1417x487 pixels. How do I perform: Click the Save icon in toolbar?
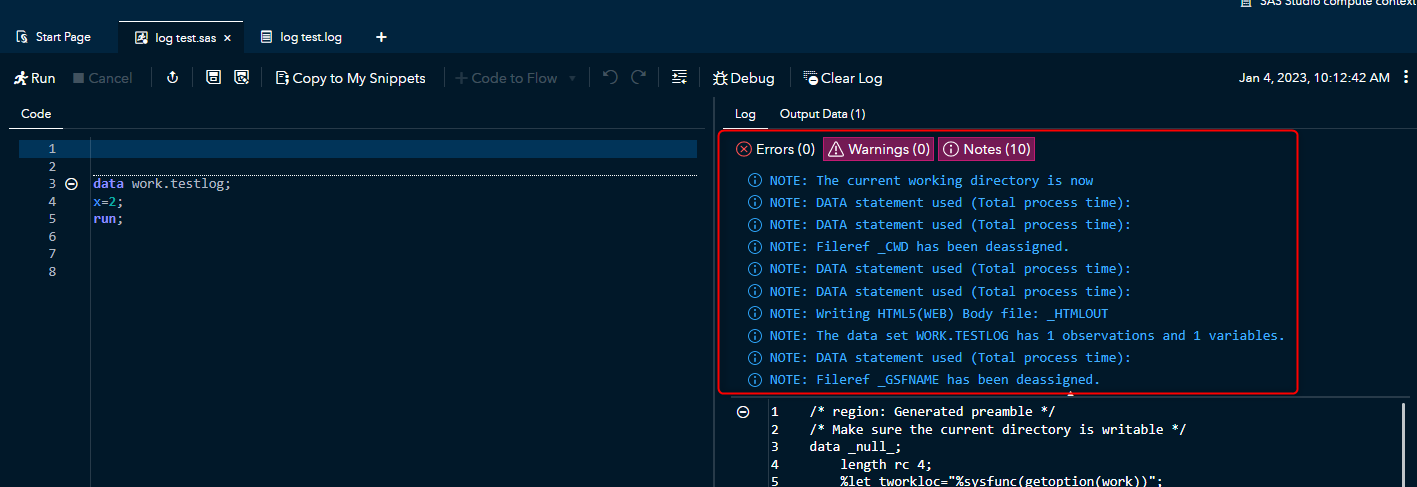coord(213,78)
